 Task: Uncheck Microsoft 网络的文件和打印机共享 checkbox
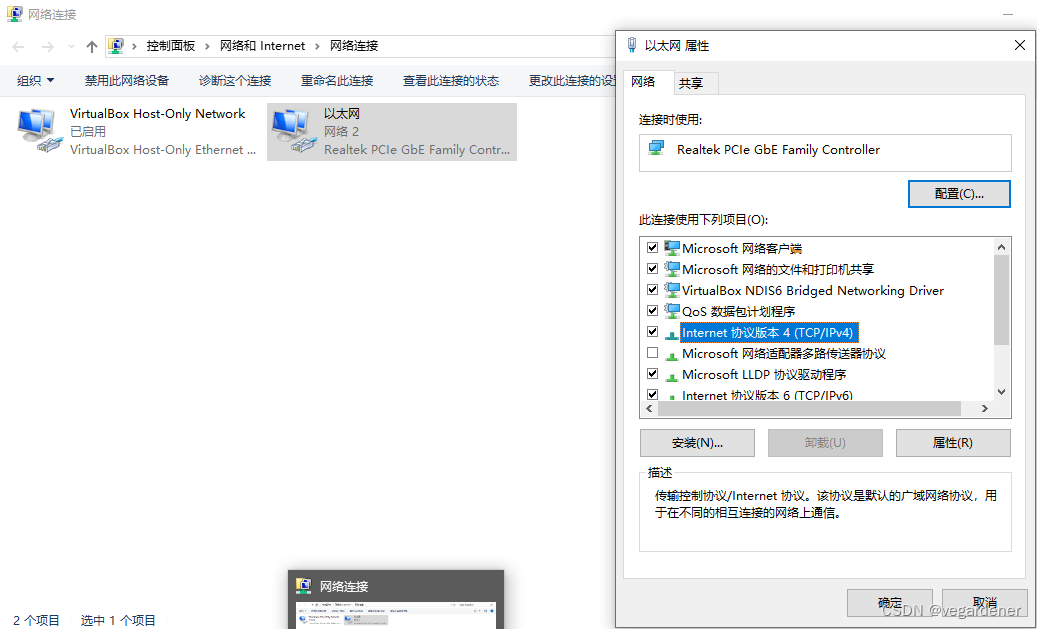652,269
